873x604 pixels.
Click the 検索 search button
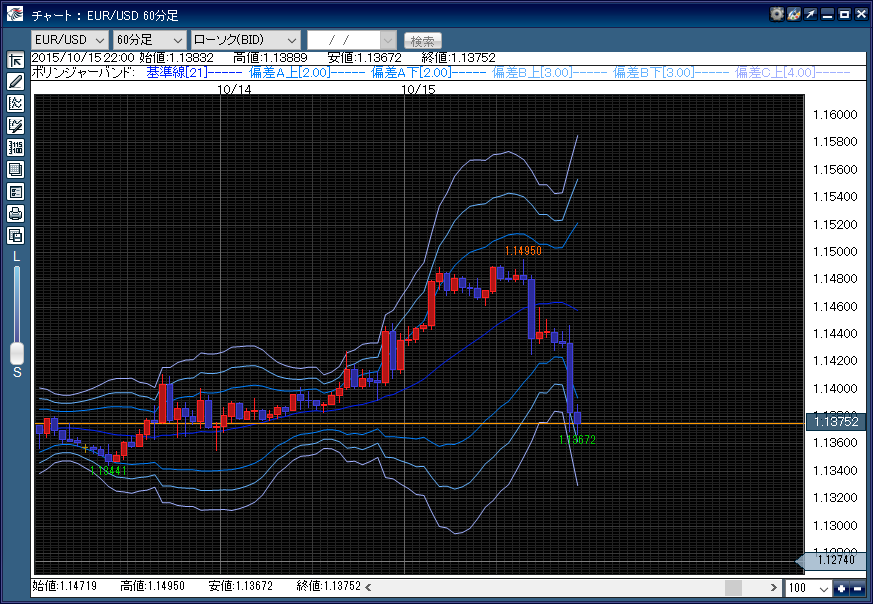tap(423, 41)
